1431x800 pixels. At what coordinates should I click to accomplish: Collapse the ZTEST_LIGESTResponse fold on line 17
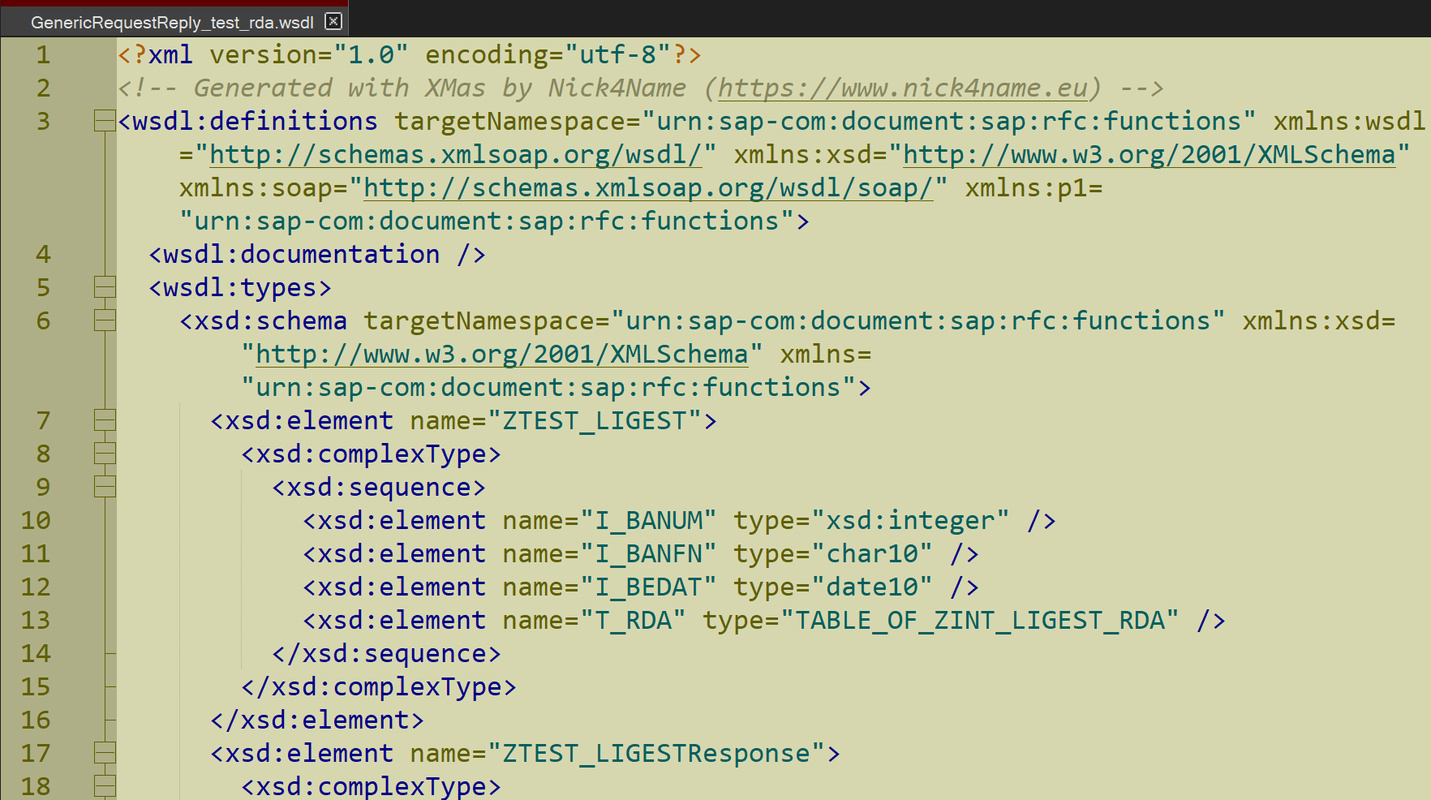(x=104, y=753)
